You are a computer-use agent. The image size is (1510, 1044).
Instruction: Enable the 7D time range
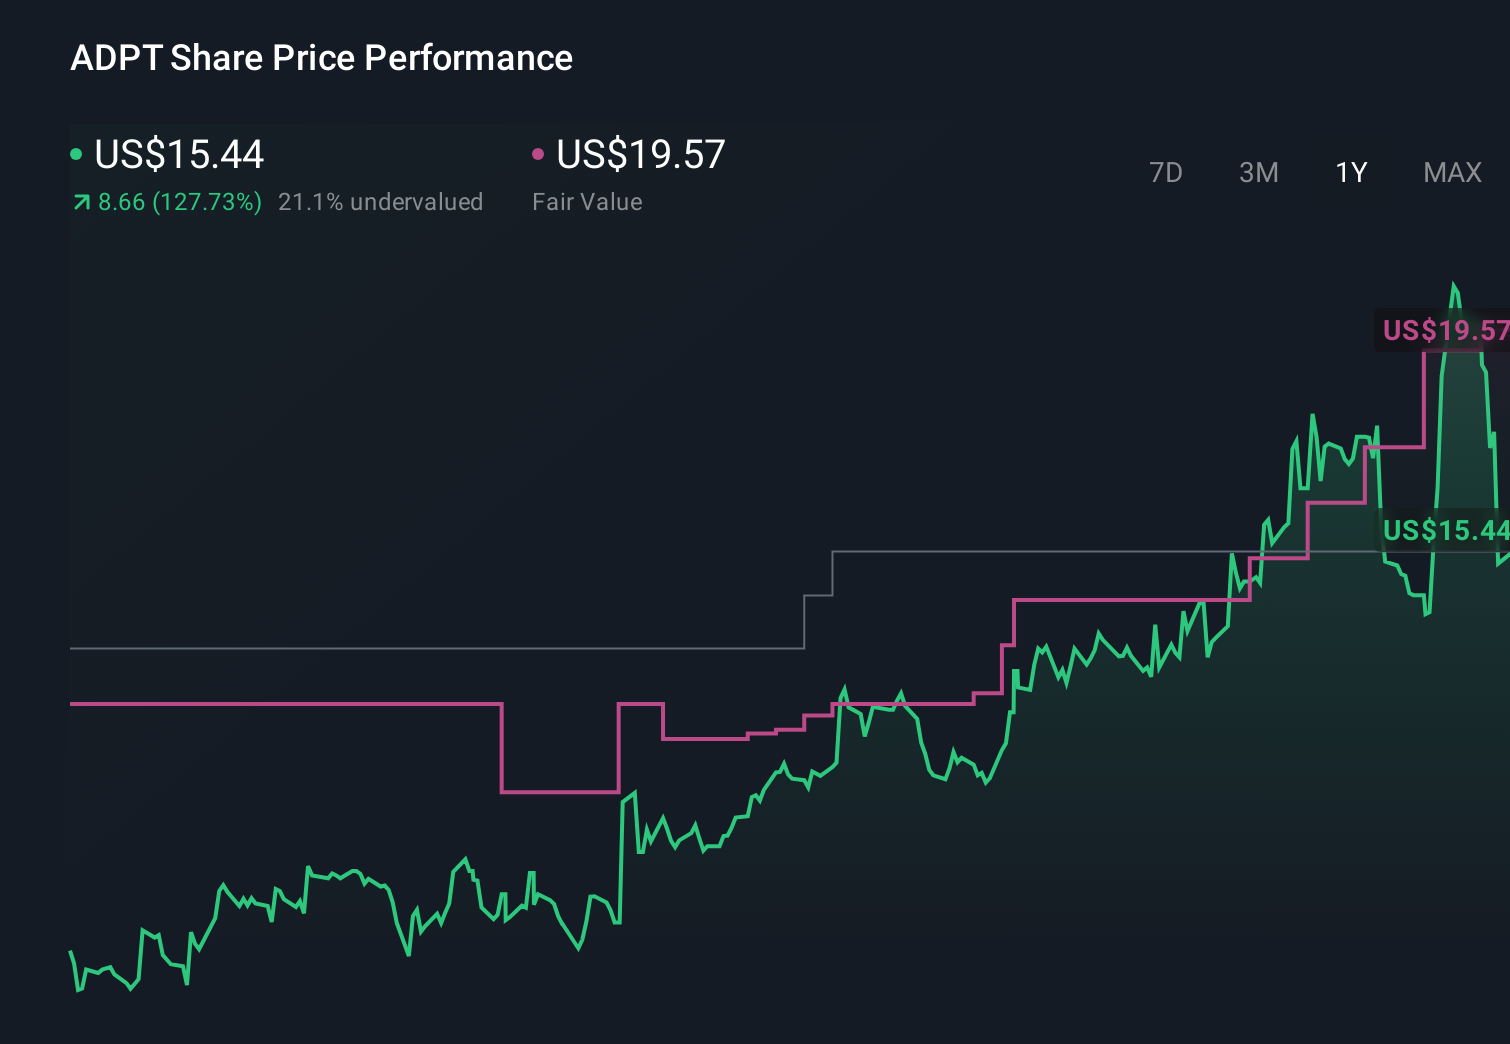(1166, 172)
